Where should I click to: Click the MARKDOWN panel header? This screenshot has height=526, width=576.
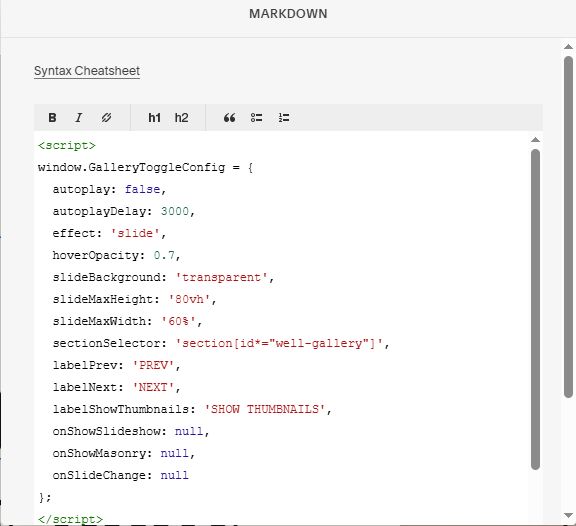point(288,14)
